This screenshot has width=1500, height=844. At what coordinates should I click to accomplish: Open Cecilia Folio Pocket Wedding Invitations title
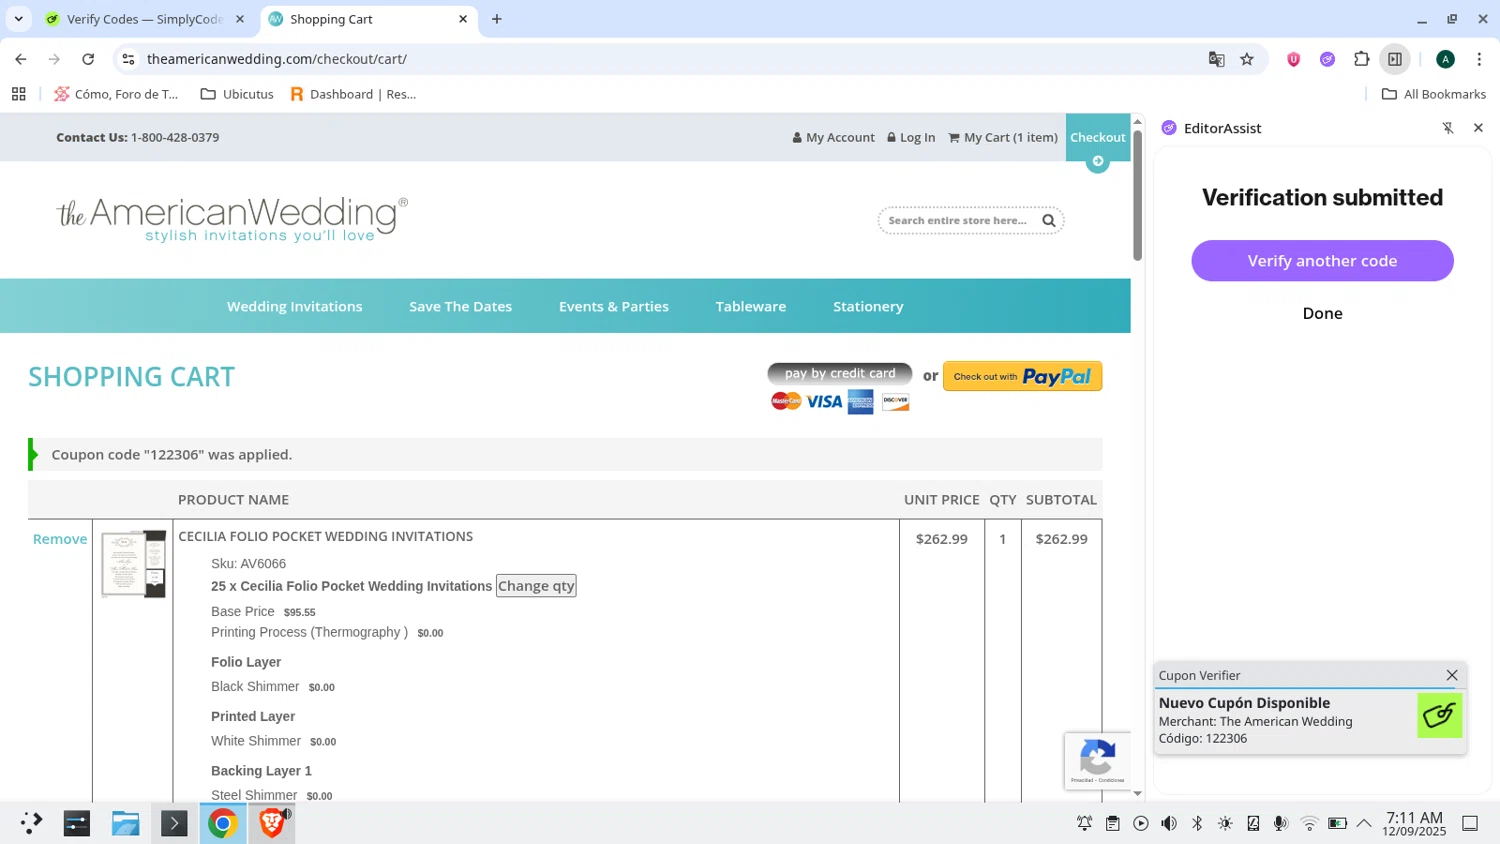click(x=325, y=536)
